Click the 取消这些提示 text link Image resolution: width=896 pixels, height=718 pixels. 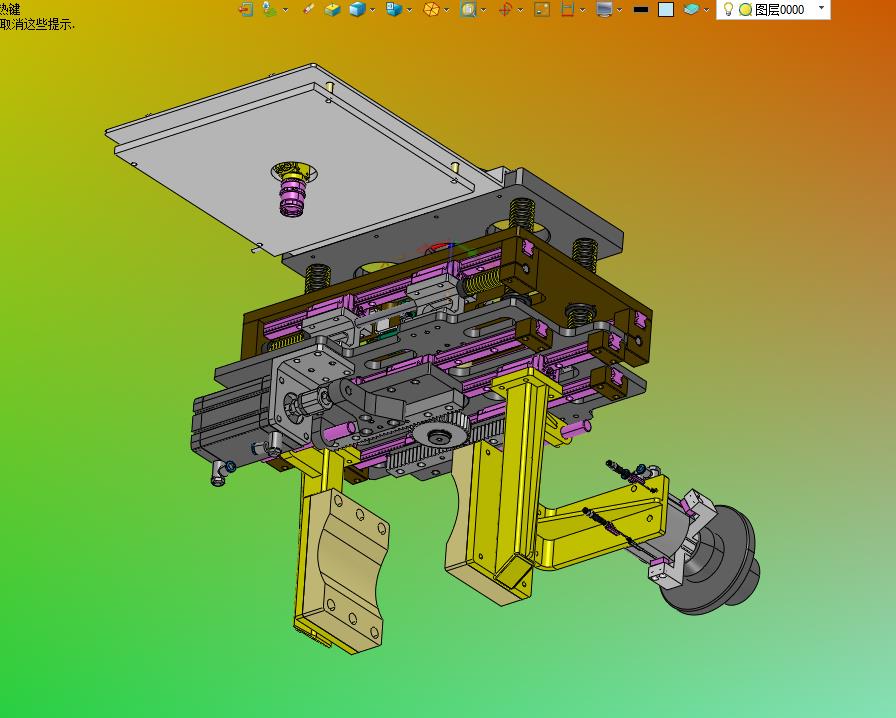tap(36, 24)
